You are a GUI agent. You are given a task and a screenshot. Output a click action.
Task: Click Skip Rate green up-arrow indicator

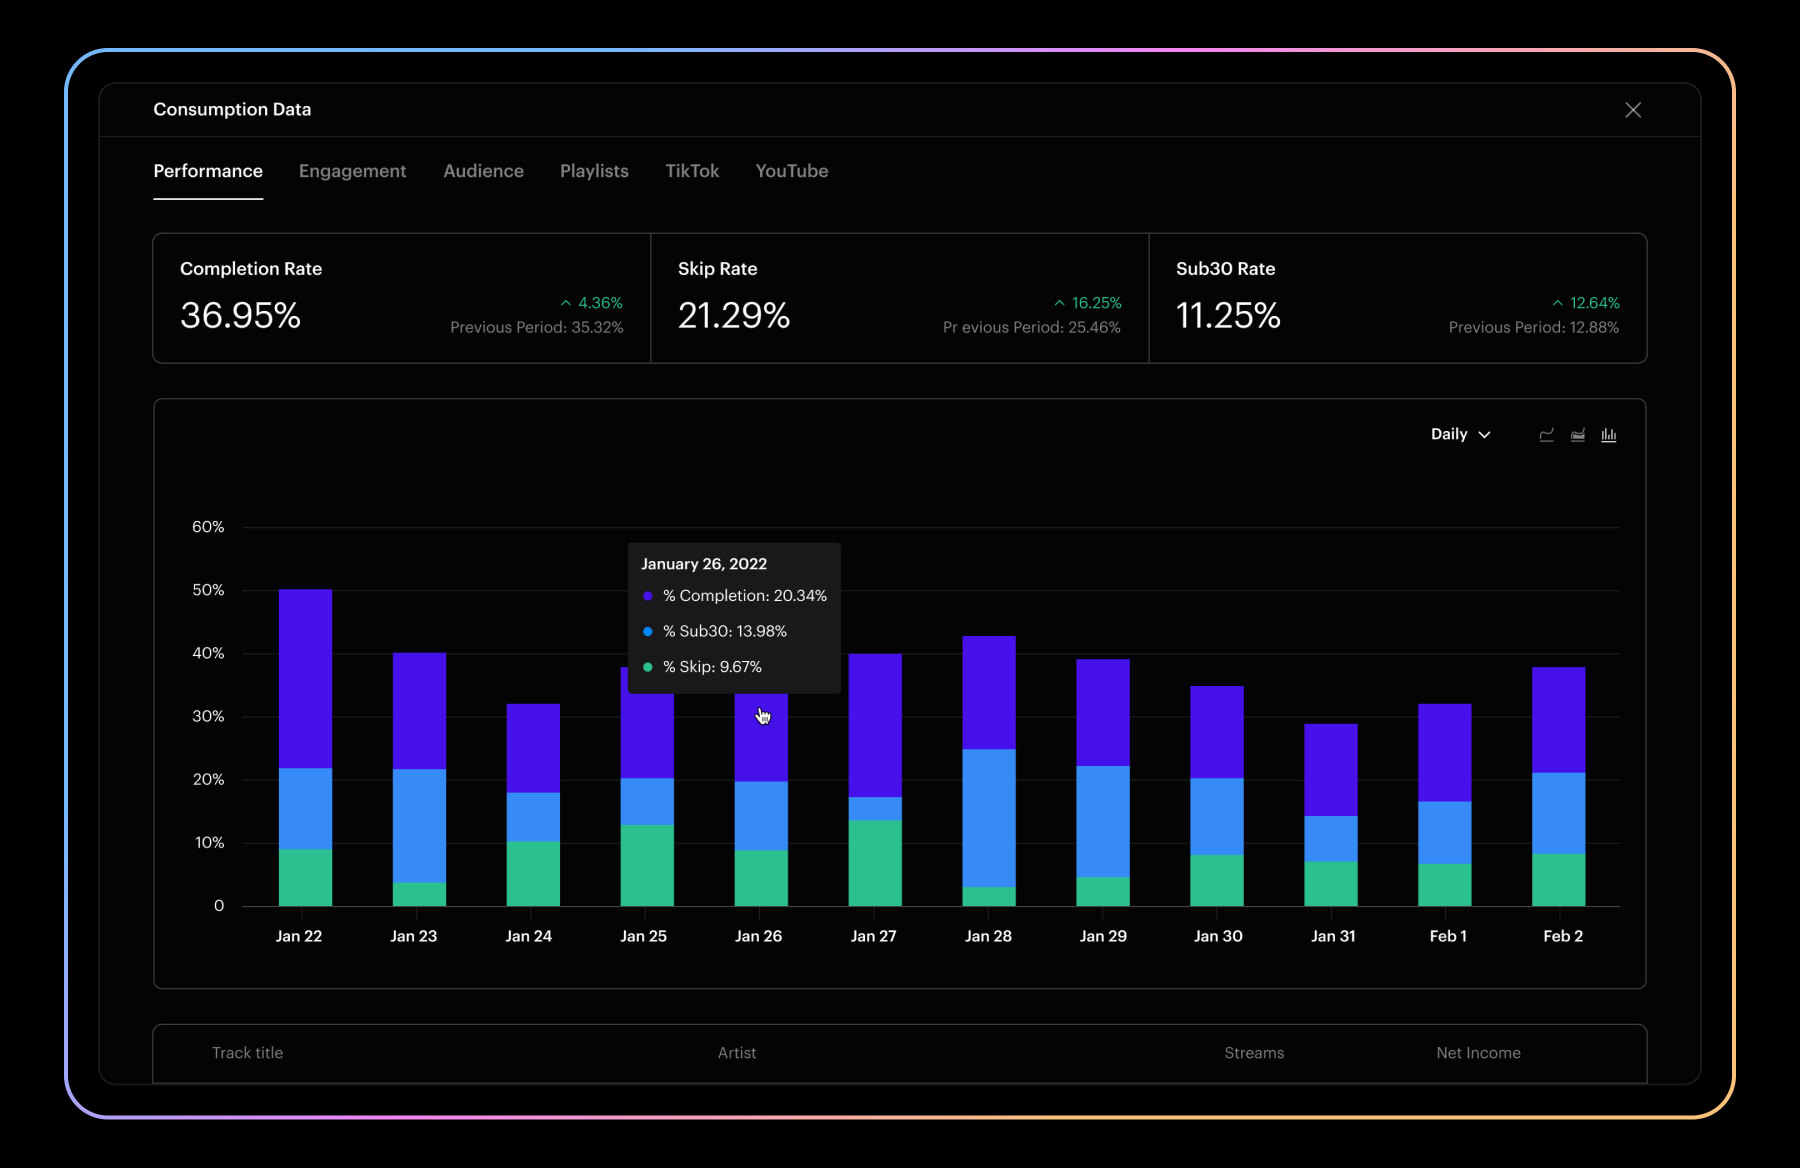pyautogui.click(x=1059, y=303)
